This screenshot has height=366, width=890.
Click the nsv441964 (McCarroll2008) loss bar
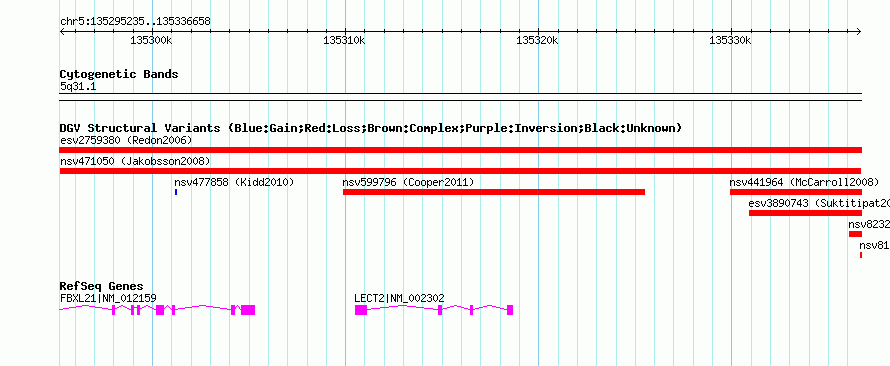(796, 192)
